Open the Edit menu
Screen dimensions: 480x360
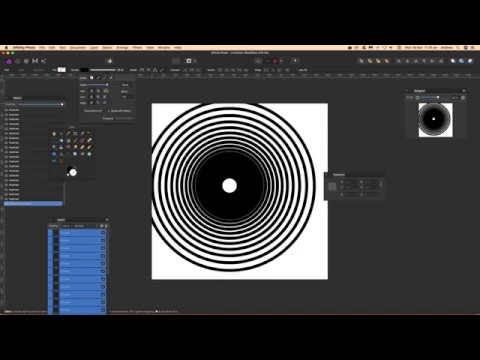[52, 48]
